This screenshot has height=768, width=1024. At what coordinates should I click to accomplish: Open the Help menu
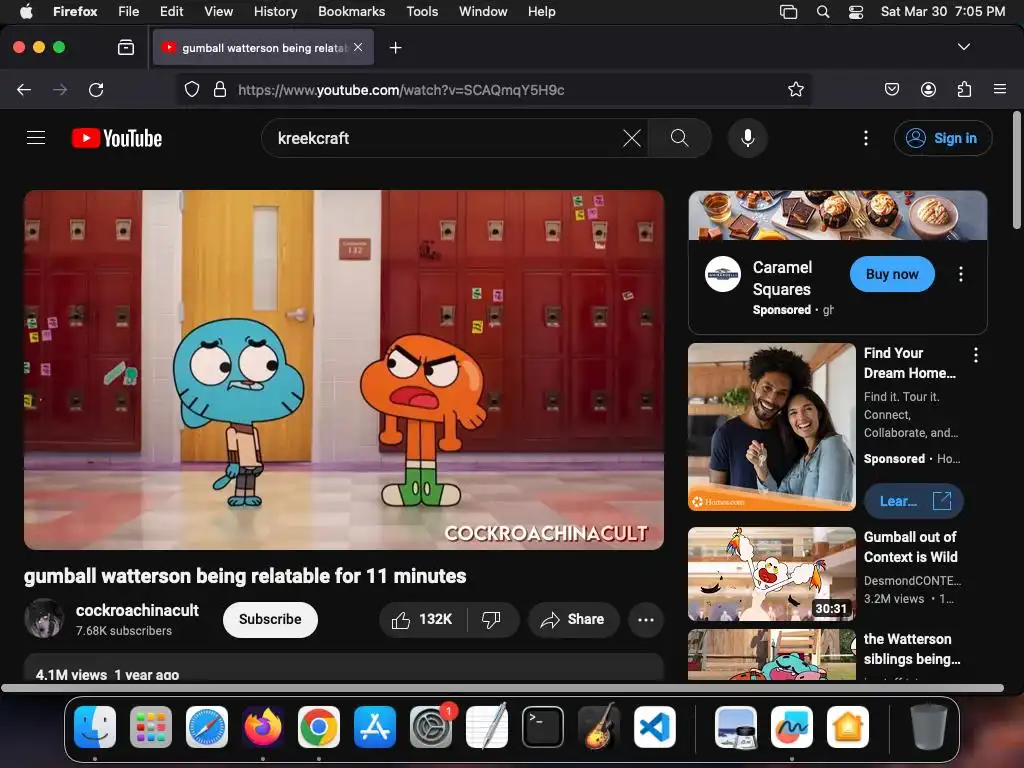[541, 11]
